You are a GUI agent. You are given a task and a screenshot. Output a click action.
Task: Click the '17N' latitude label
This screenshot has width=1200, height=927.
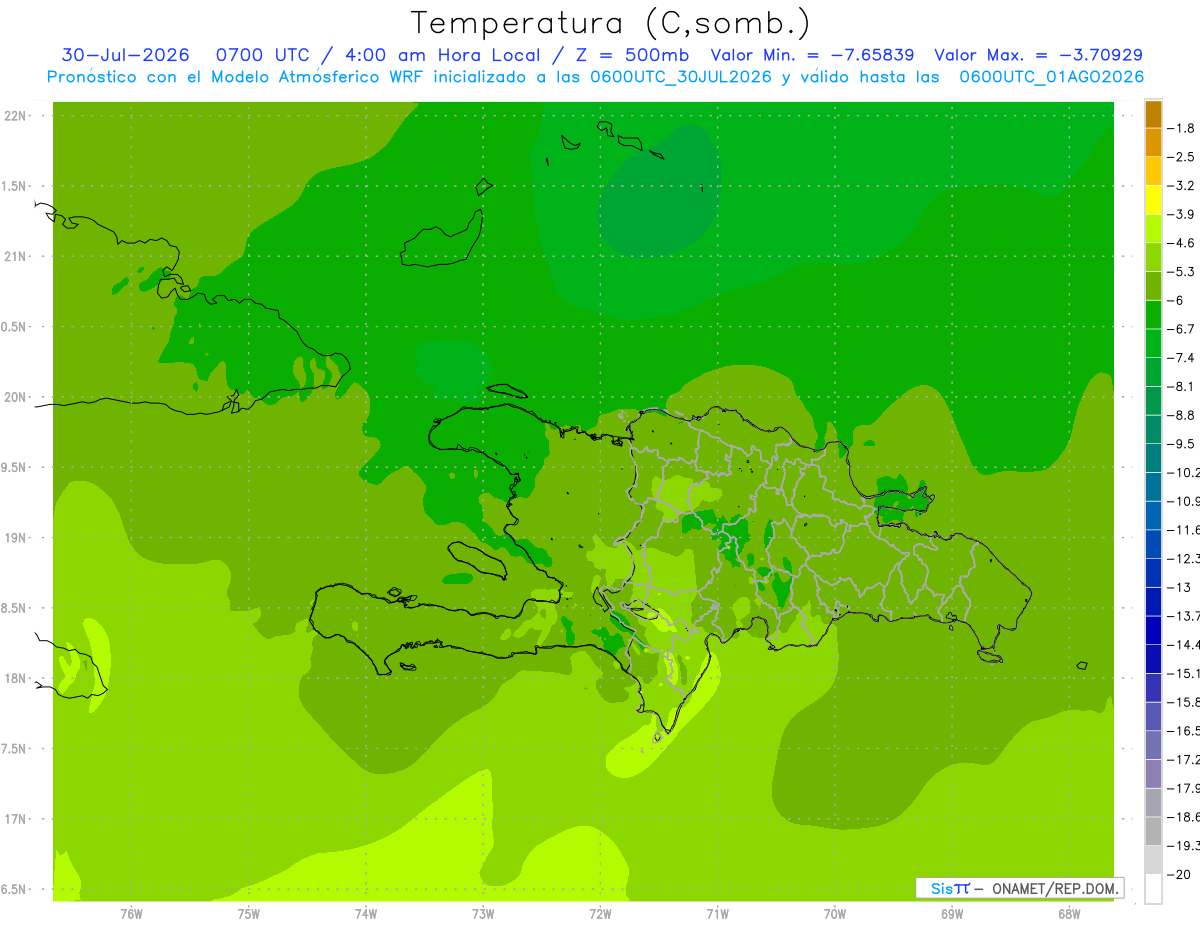15,819
